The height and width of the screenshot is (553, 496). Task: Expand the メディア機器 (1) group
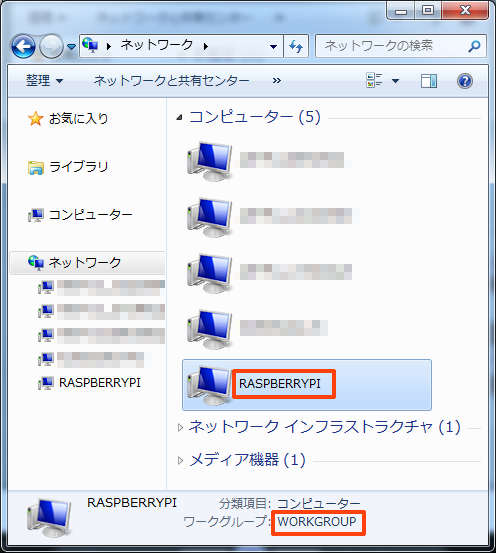click(180, 461)
